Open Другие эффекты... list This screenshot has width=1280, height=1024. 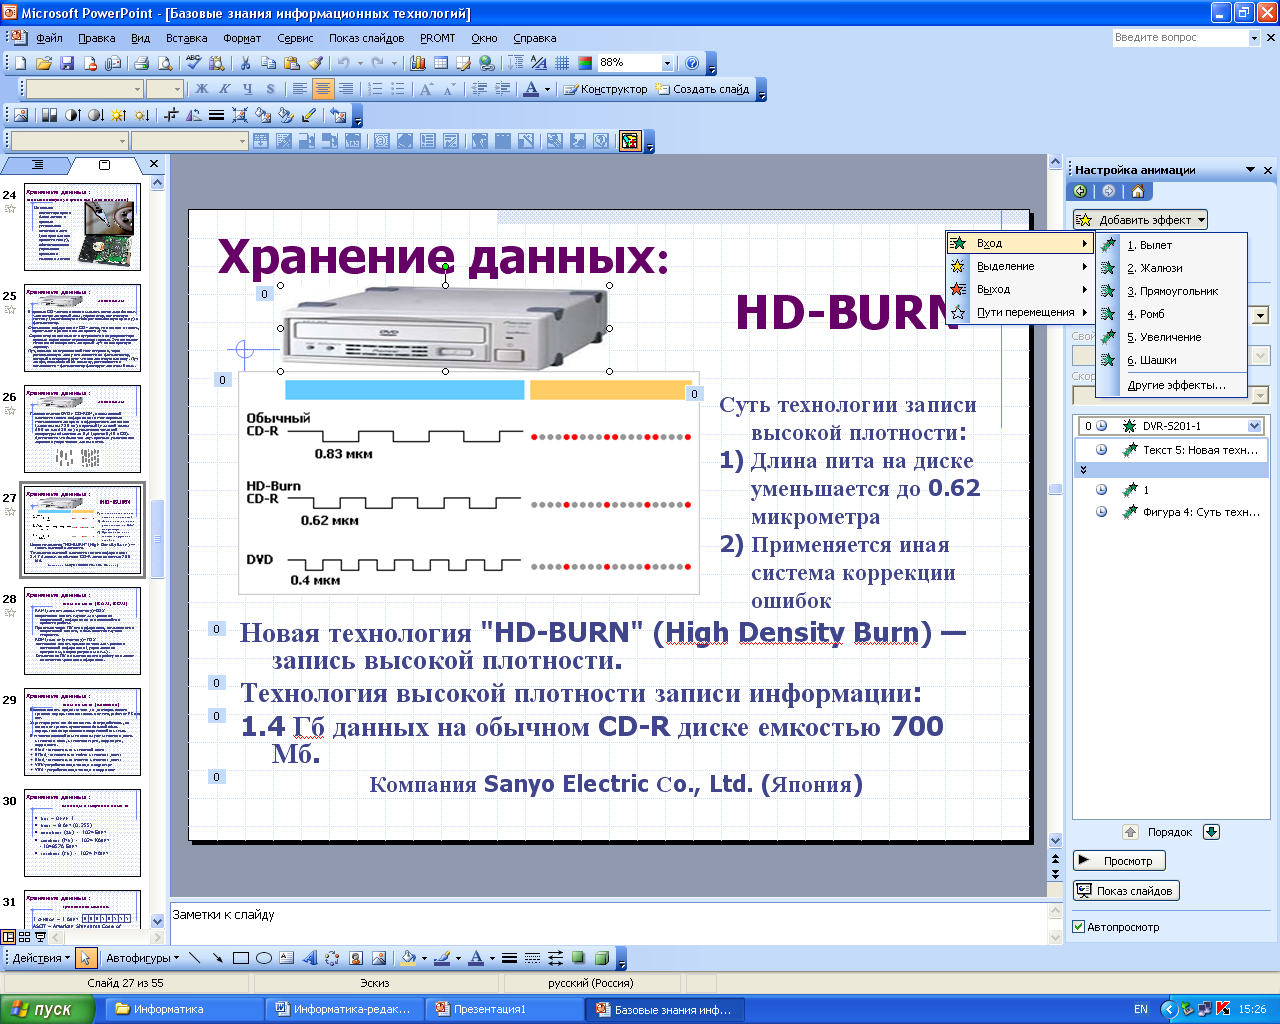tap(1172, 384)
